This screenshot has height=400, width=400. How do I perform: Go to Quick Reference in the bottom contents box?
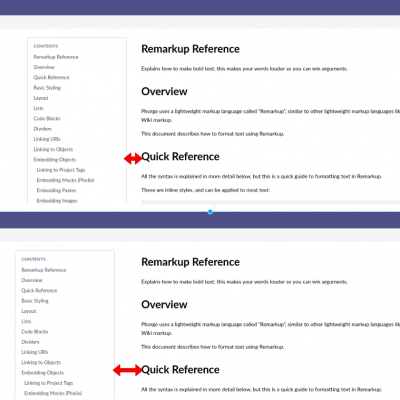coord(39,290)
